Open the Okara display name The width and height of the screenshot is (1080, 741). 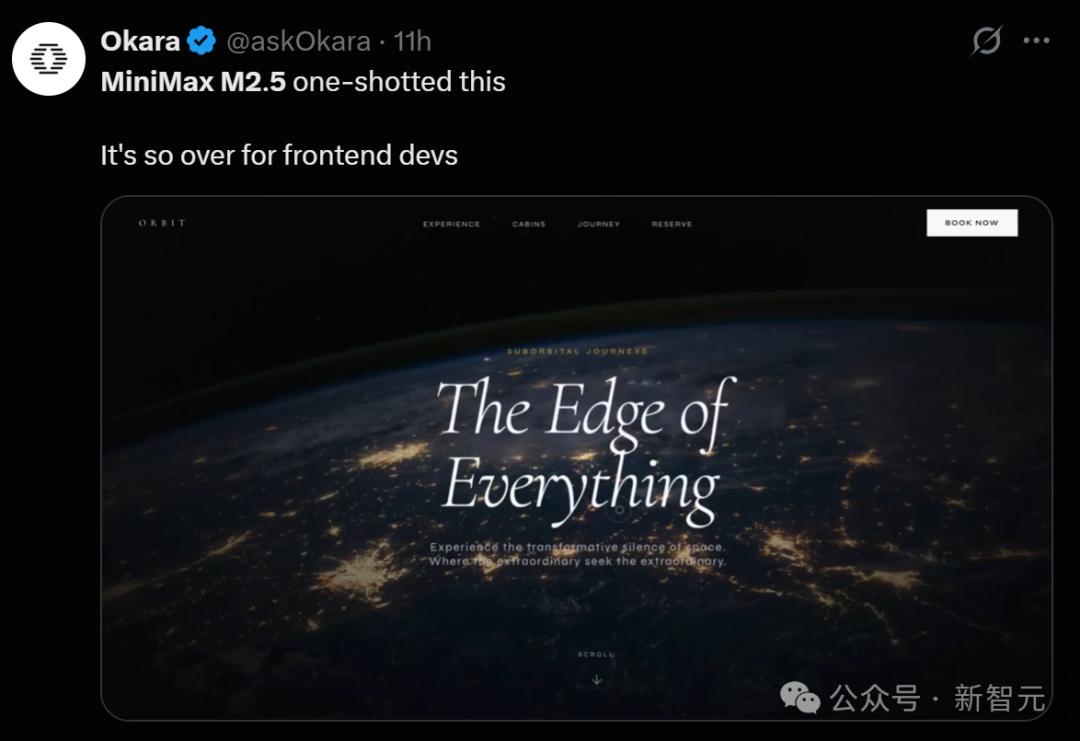pyautogui.click(x=140, y=42)
